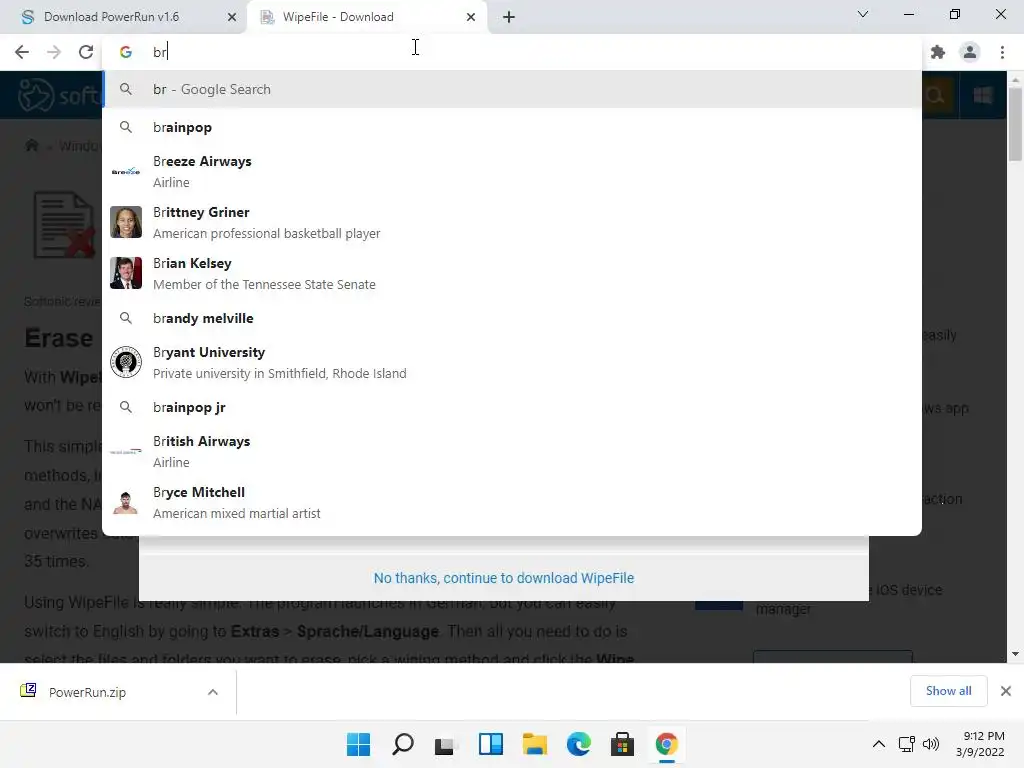Select the Brian Kelsey suggestion
Viewport: 1024px width, 768px height.
pos(512,274)
